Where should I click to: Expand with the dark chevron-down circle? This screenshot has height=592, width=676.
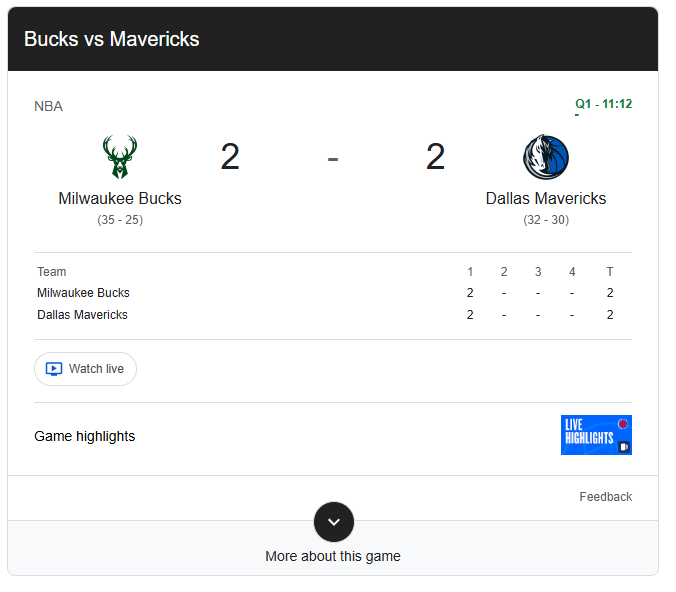[x=334, y=522]
